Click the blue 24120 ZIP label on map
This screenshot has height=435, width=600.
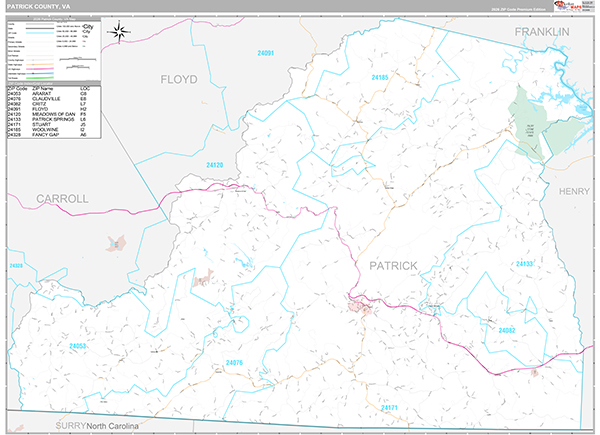pyautogui.click(x=214, y=165)
